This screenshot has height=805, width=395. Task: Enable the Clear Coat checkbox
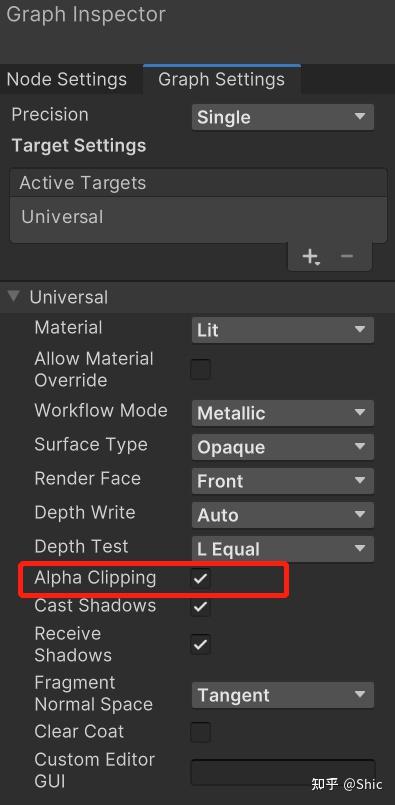pyautogui.click(x=200, y=732)
